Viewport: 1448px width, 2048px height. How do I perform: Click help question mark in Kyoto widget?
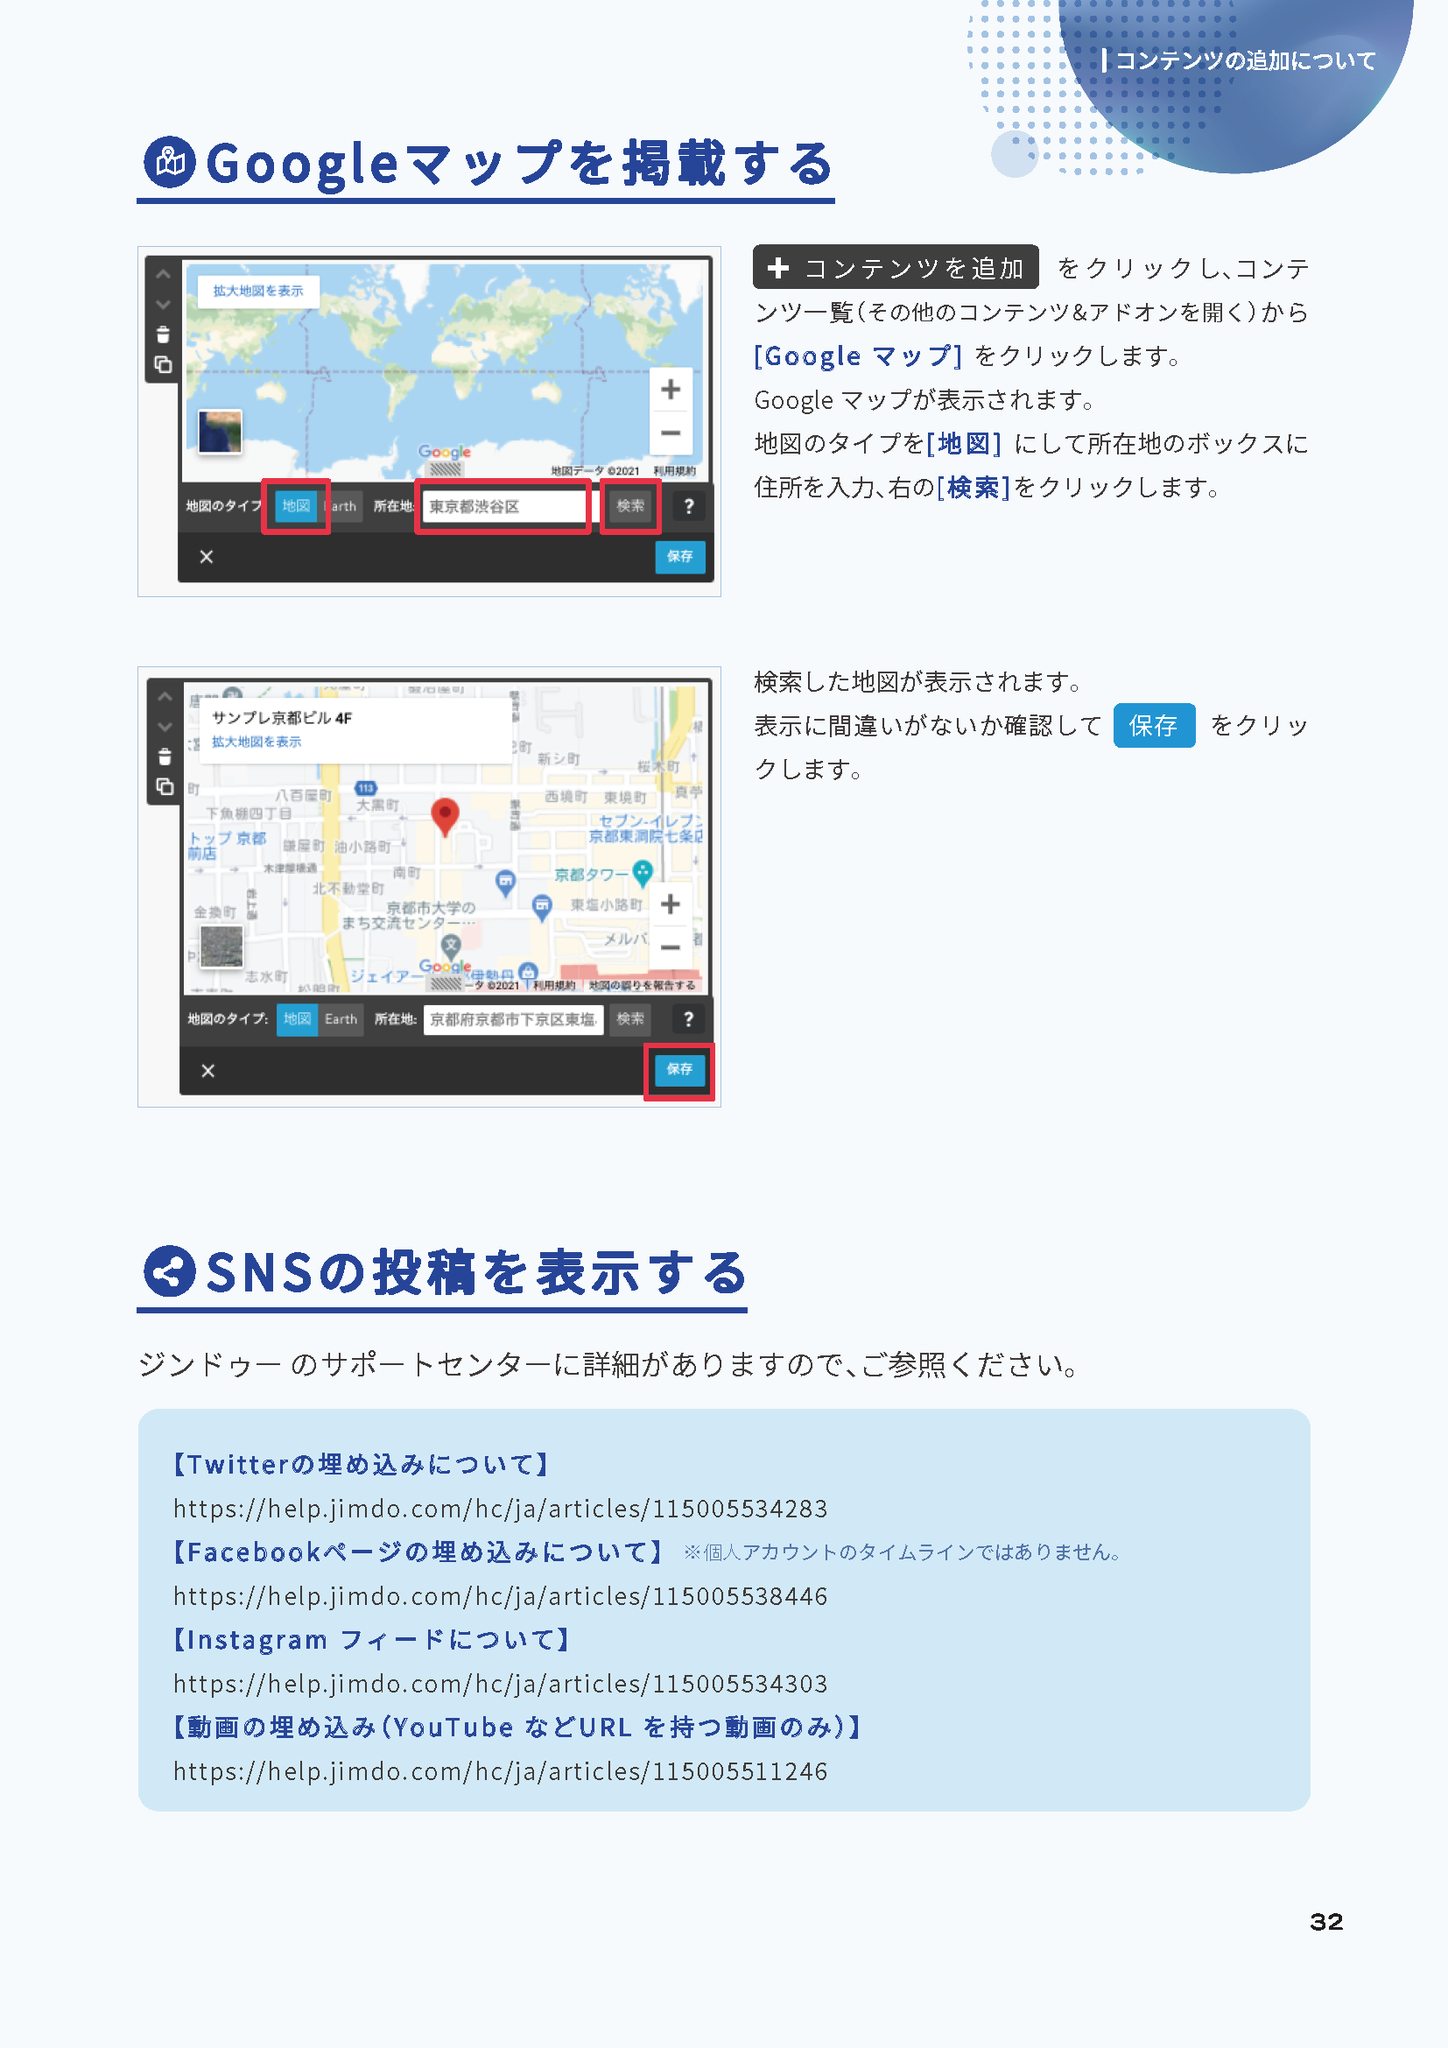pos(688,1019)
